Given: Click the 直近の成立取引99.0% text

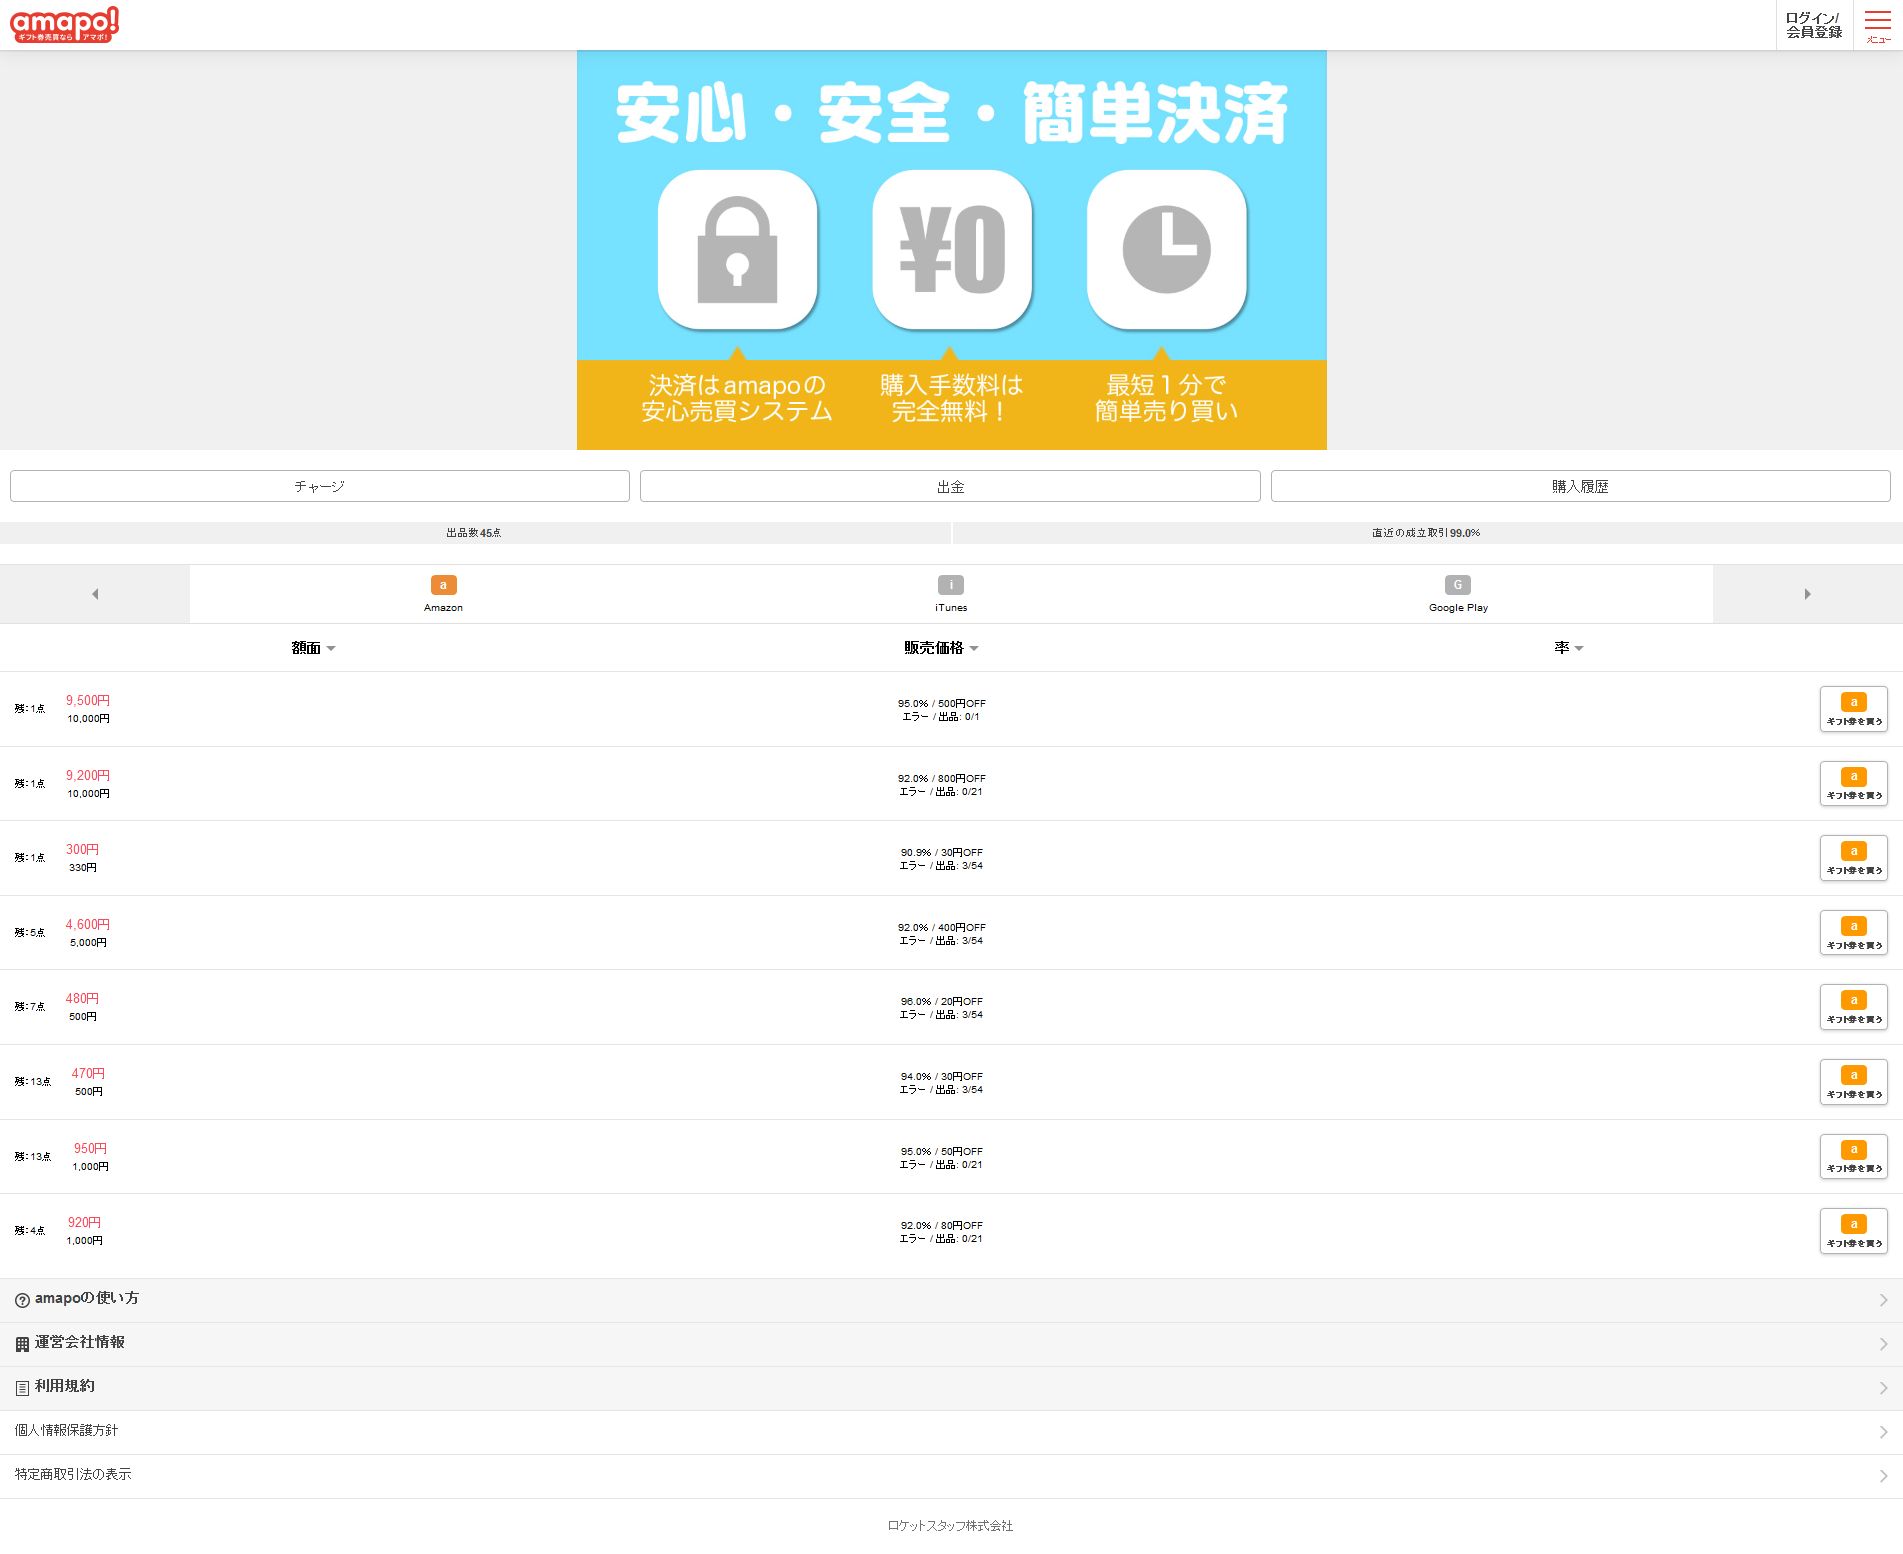Looking at the screenshot, I should [x=1426, y=533].
